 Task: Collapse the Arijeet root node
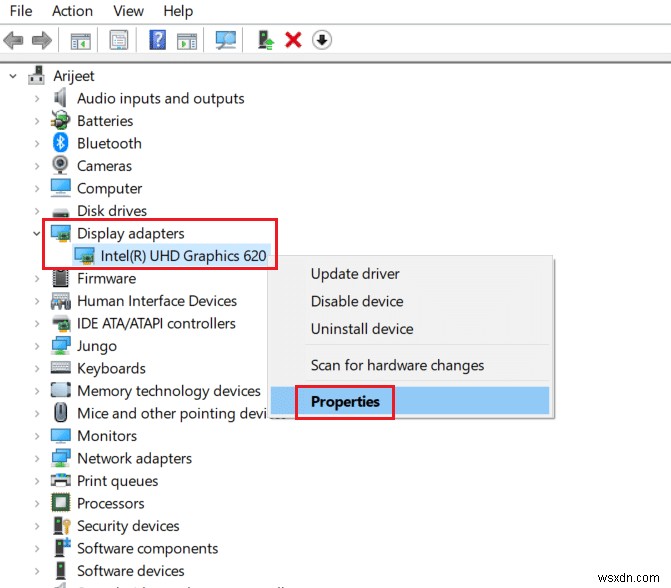click(x=13, y=76)
